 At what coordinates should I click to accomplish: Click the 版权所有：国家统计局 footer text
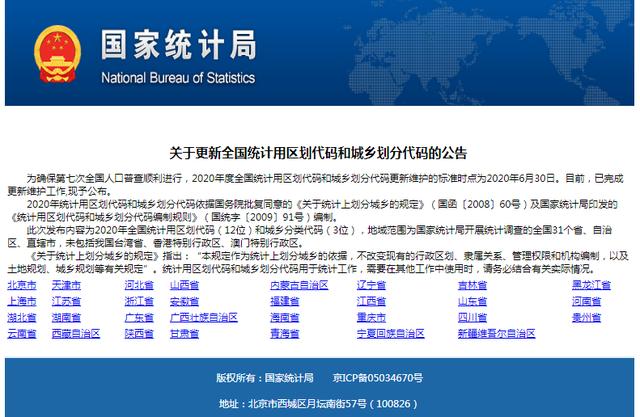click(265, 378)
